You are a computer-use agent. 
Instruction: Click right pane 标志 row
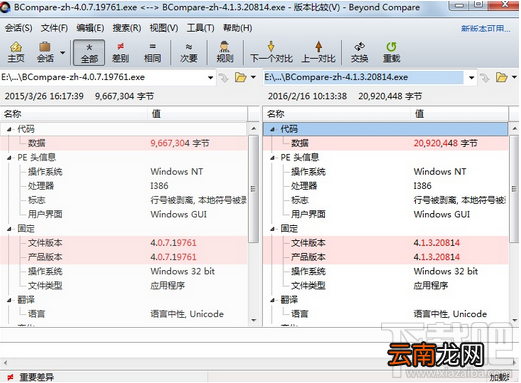click(386, 200)
